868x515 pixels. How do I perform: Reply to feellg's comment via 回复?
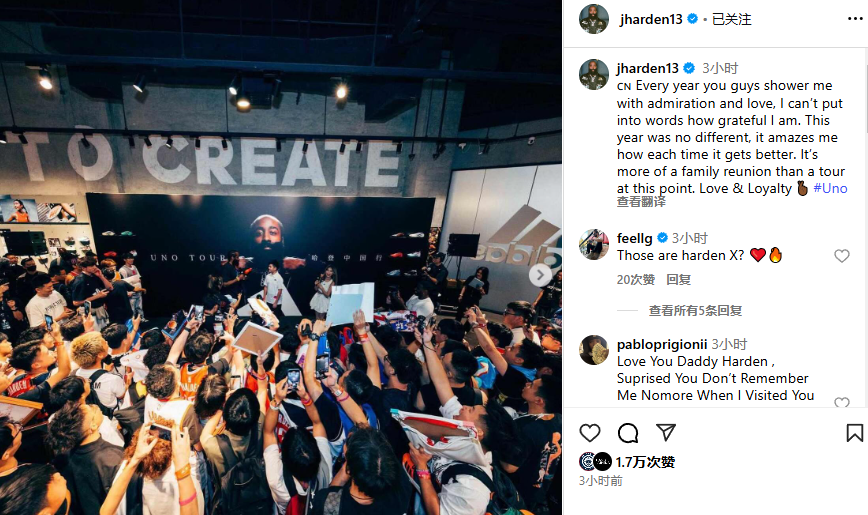[678, 280]
